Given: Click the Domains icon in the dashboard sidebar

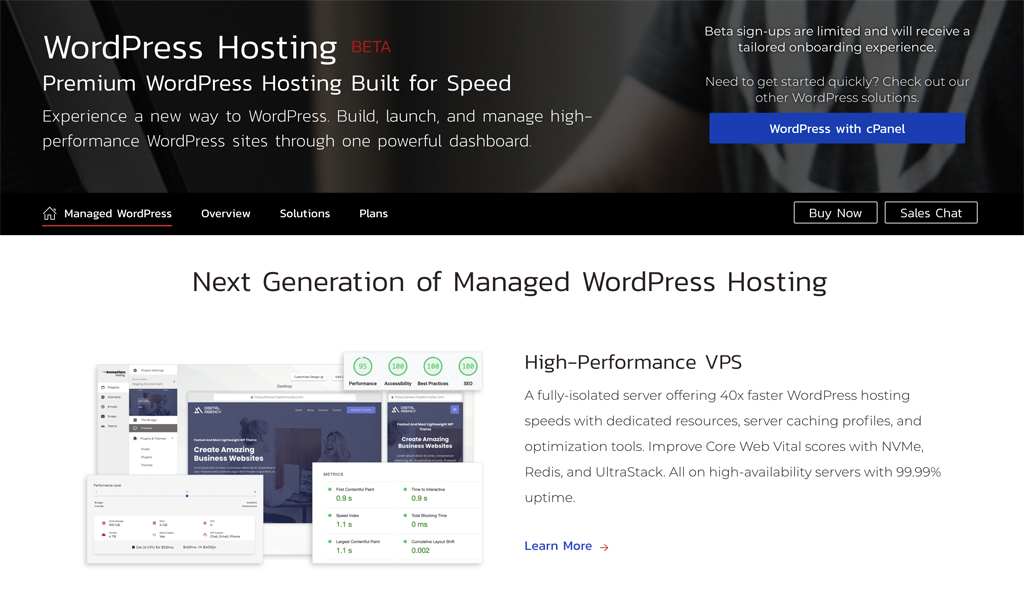Looking at the screenshot, I should coord(103,397).
